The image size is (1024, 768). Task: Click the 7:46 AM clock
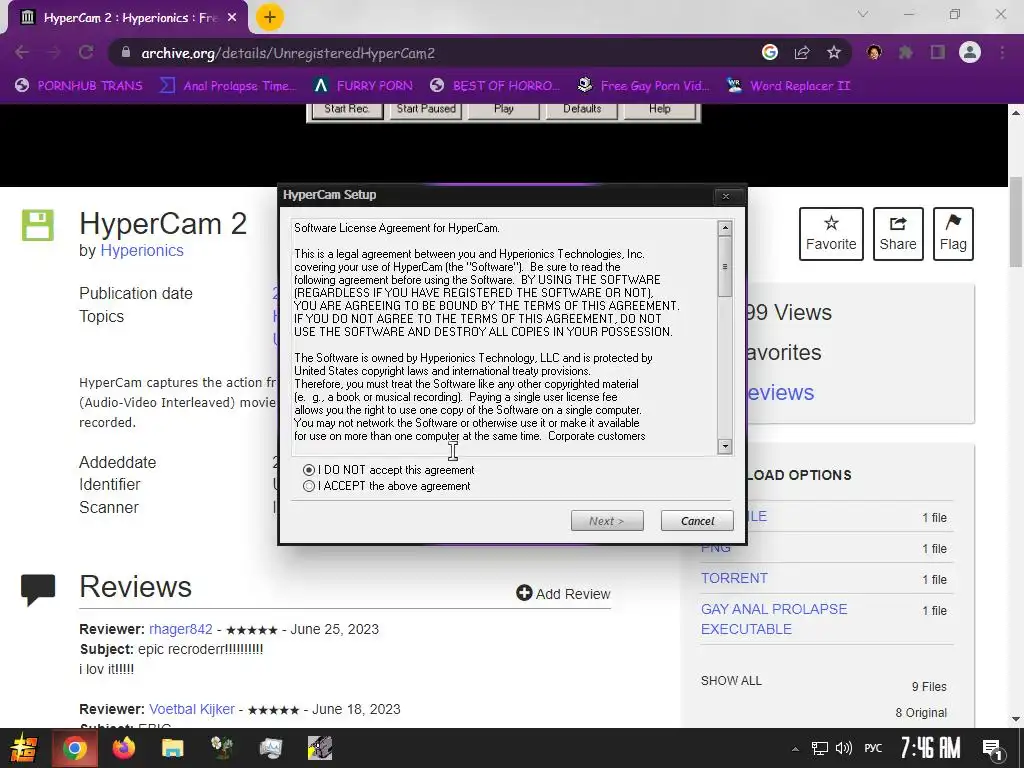coord(930,748)
